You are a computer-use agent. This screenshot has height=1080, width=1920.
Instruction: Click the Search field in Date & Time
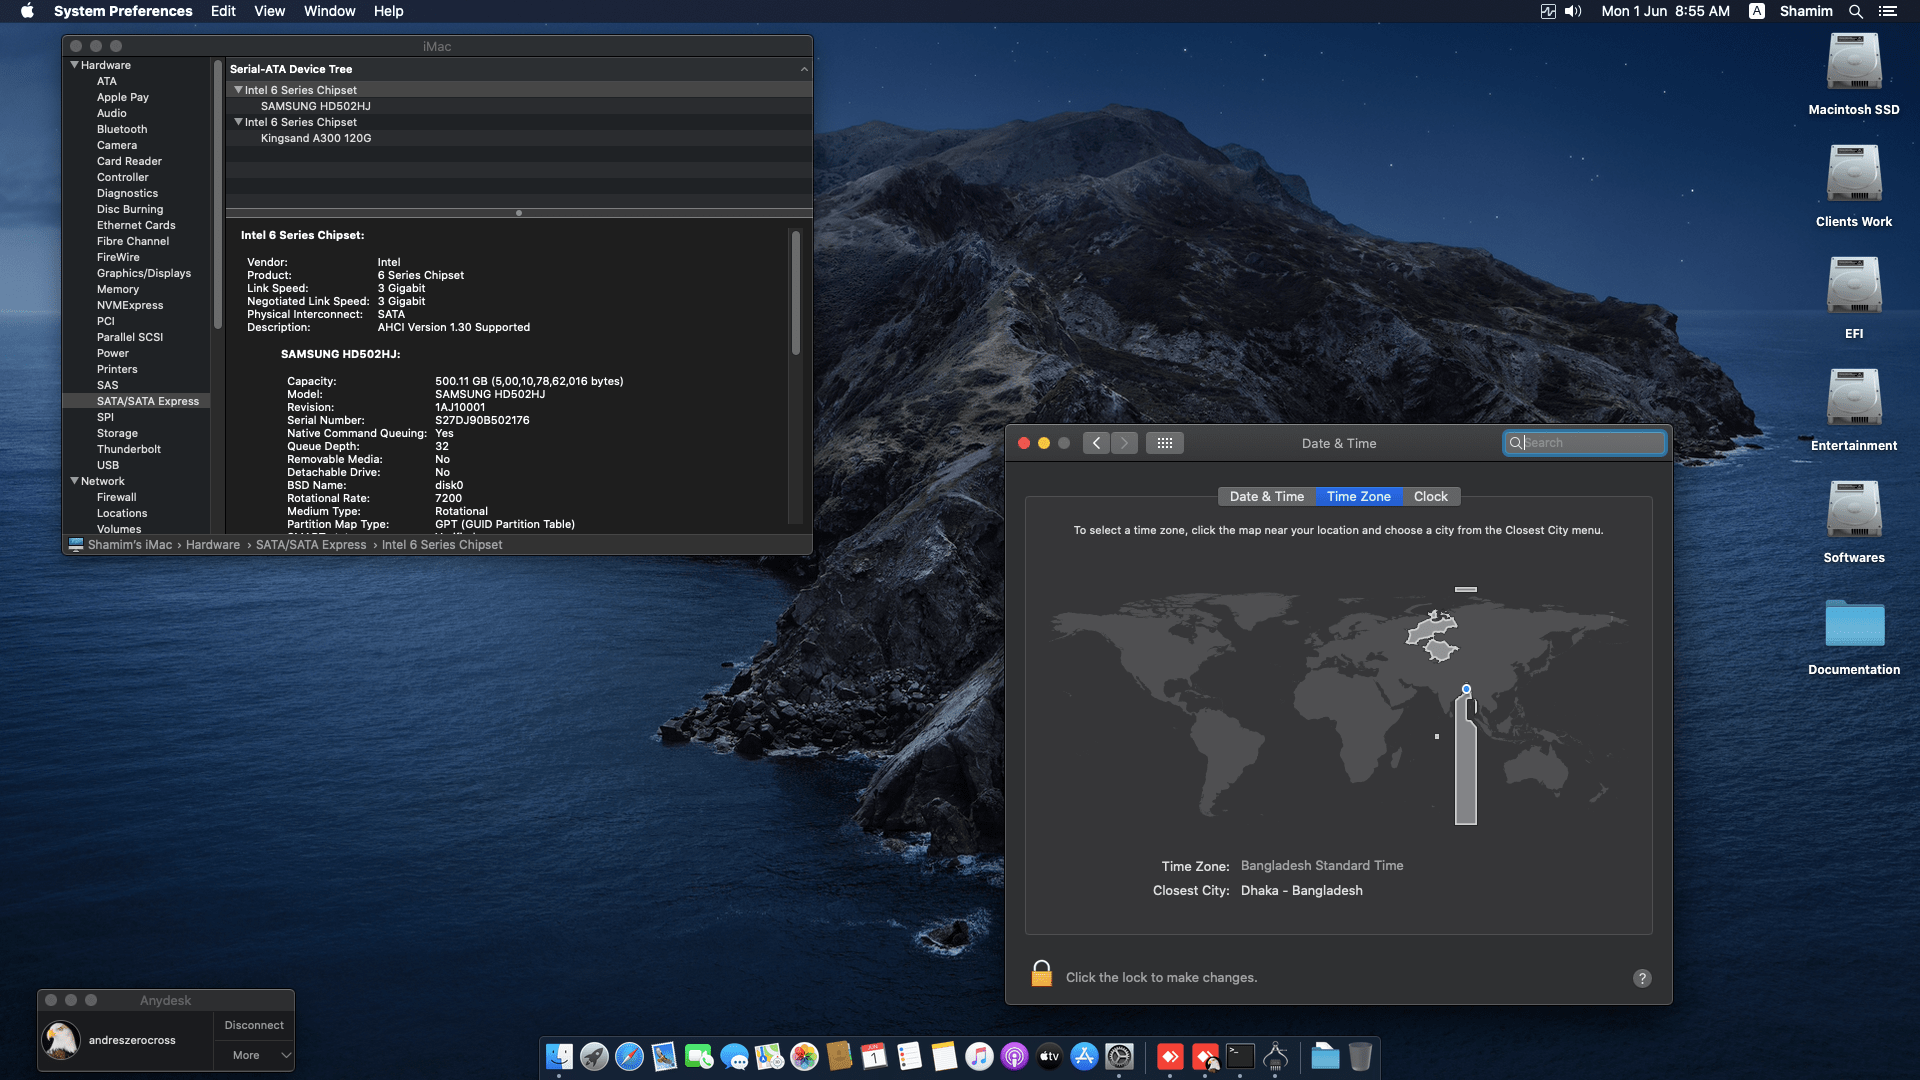pos(1590,443)
